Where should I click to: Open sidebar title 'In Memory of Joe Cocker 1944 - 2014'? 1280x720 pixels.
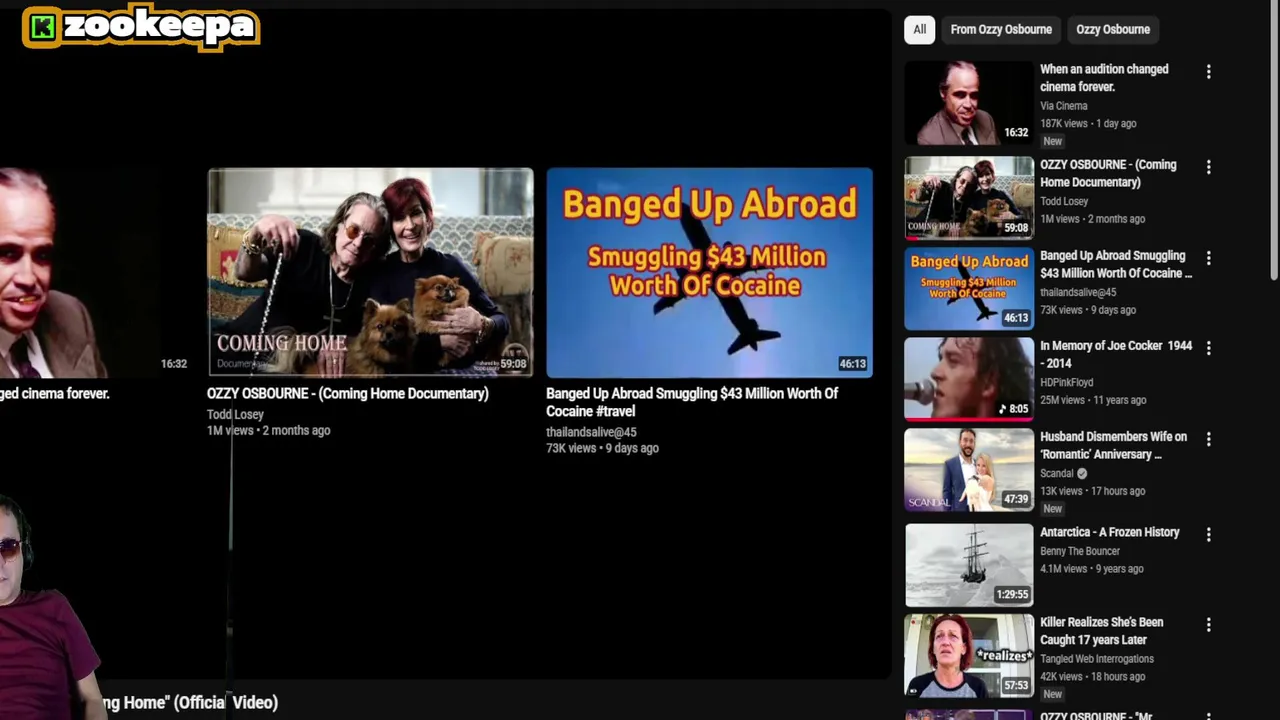[x=1116, y=354]
